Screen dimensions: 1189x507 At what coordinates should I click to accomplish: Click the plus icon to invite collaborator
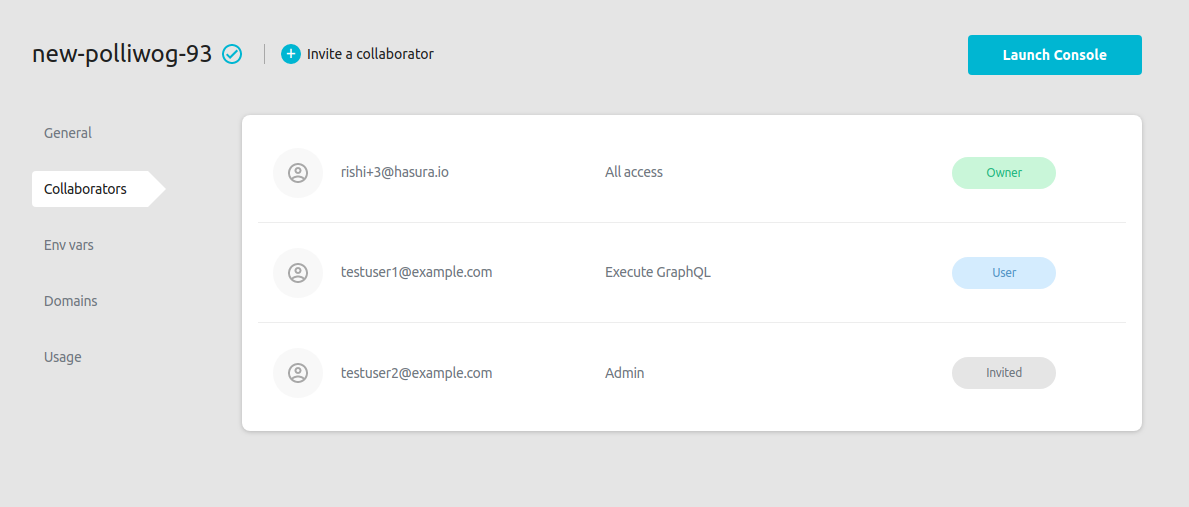tap(291, 54)
